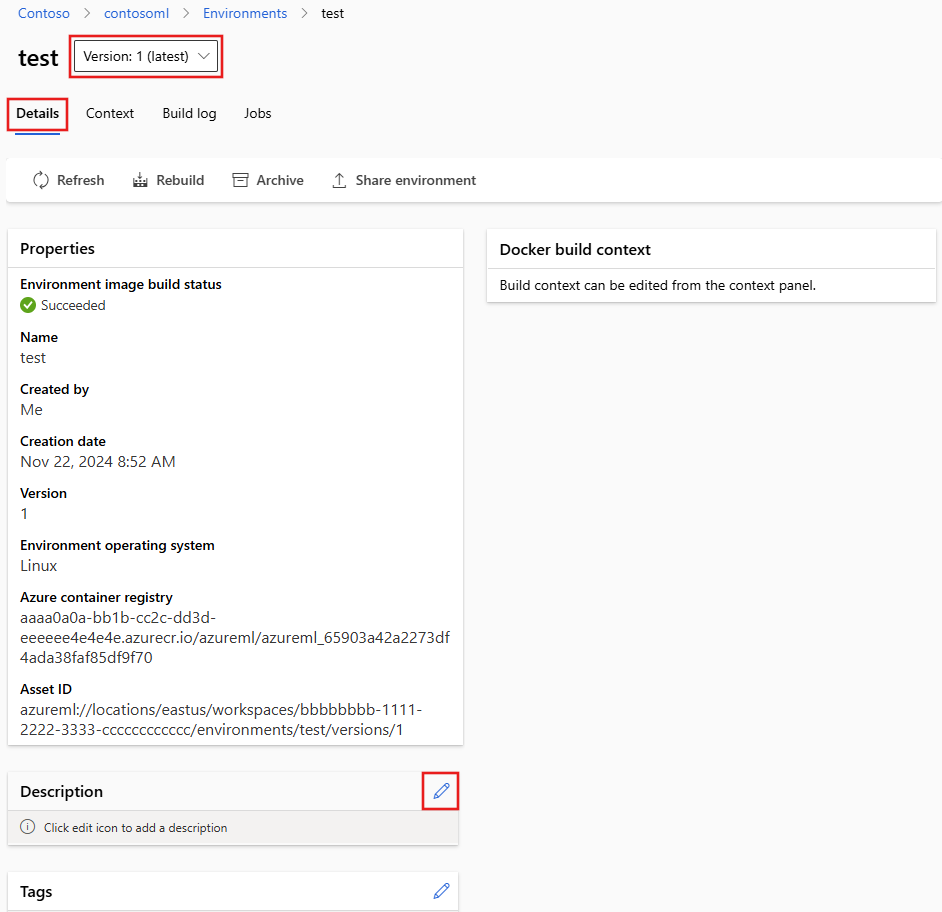
Task: Go back to Environments via breadcrumb
Action: coord(245,14)
